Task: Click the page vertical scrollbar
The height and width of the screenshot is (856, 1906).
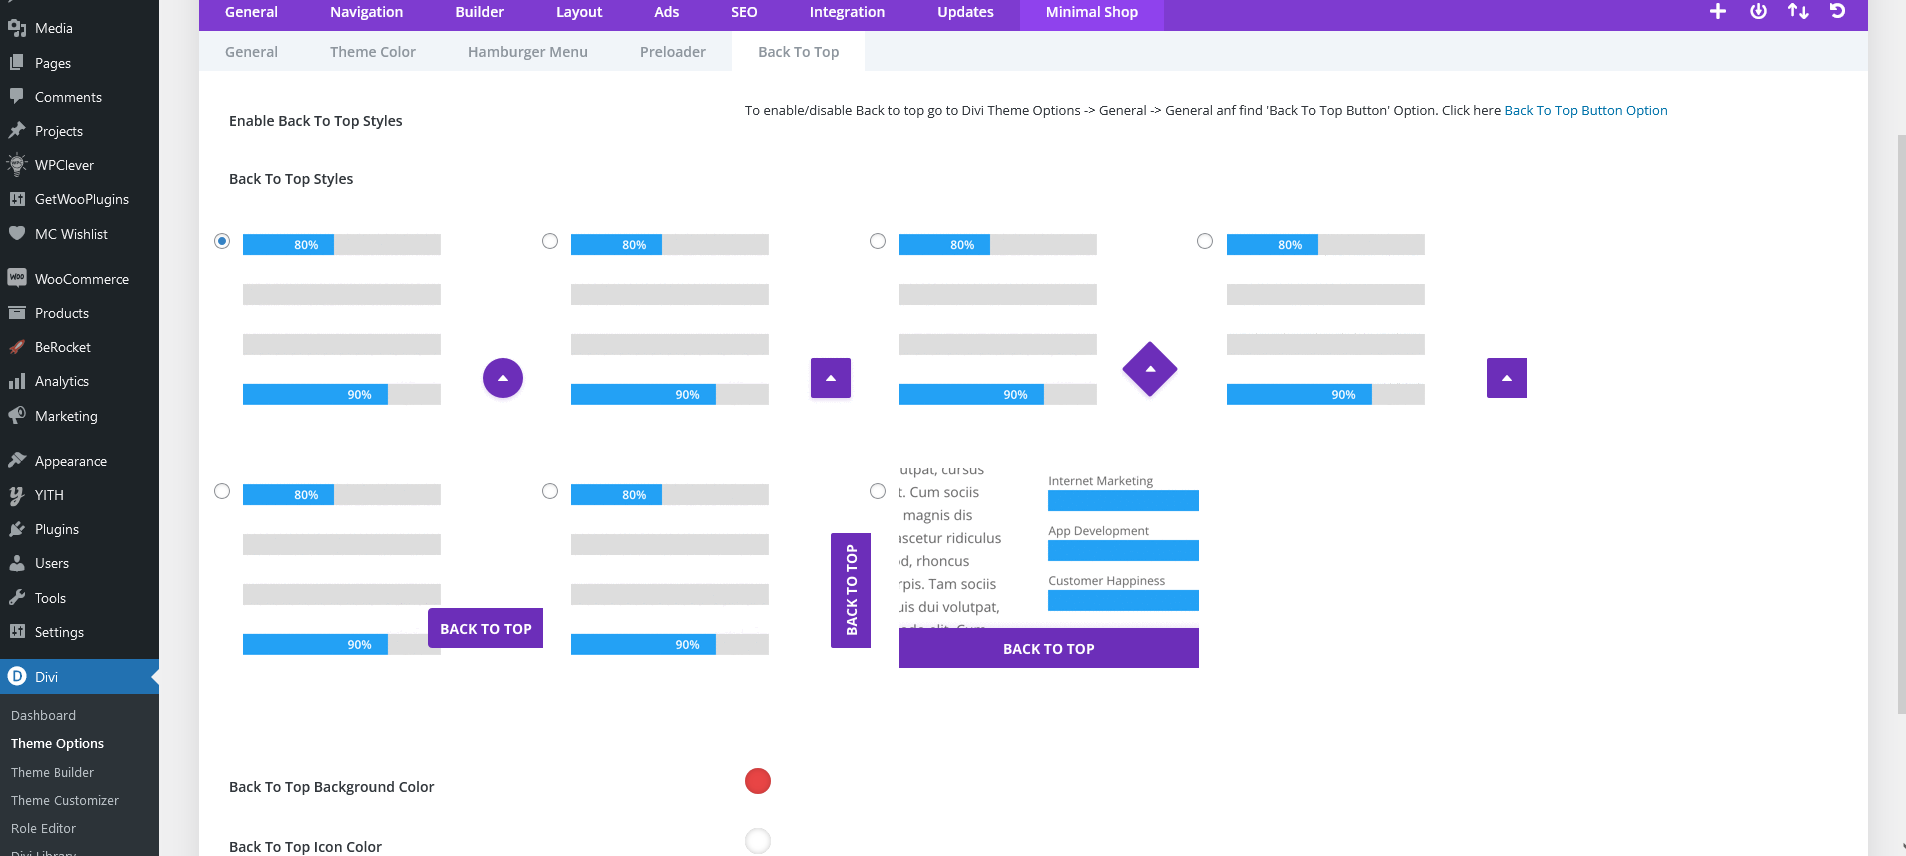Action: pyautogui.click(x=1901, y=424)
